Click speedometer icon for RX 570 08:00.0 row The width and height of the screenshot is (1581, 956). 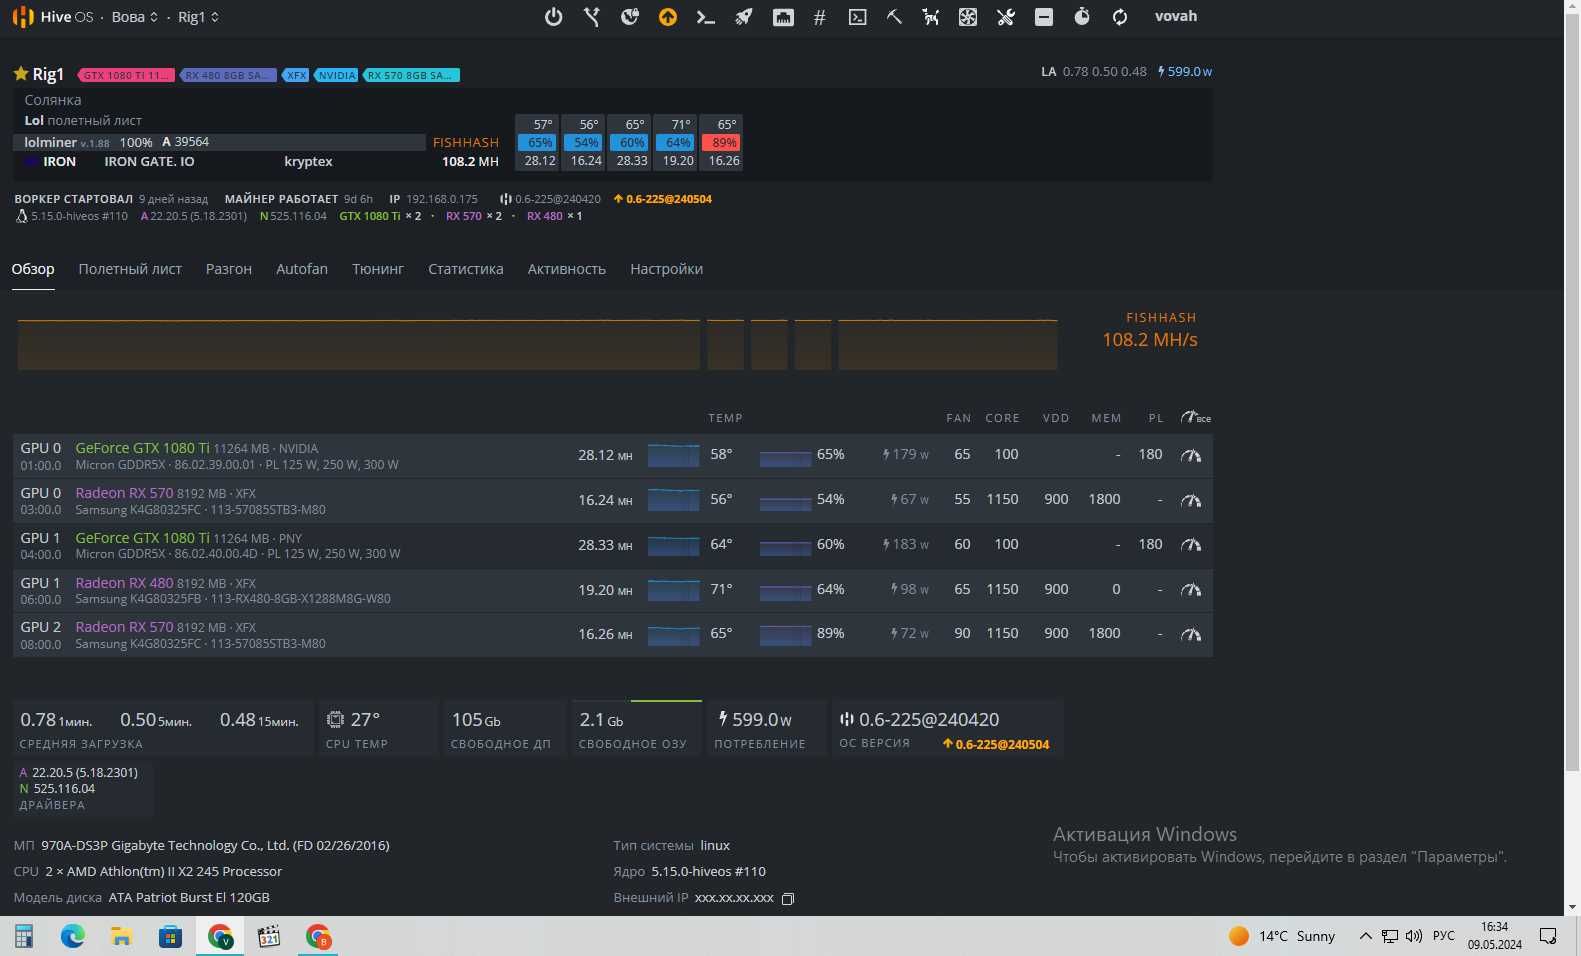point(1191,634)
